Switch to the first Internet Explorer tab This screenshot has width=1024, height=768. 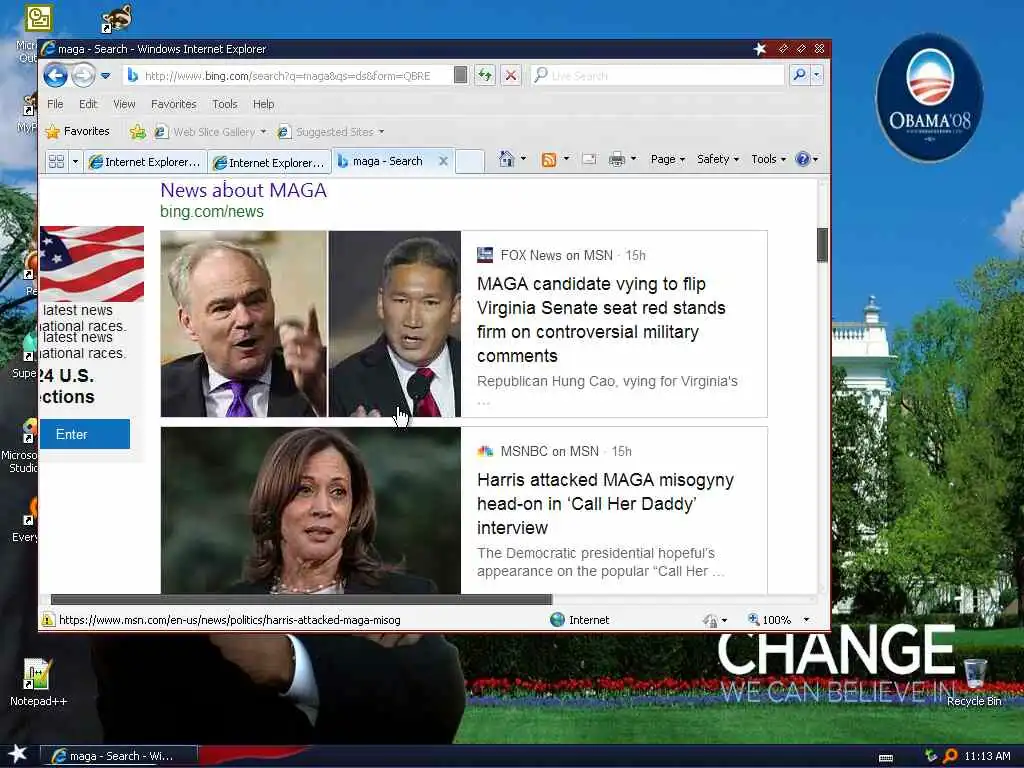(x=145, y=162)
